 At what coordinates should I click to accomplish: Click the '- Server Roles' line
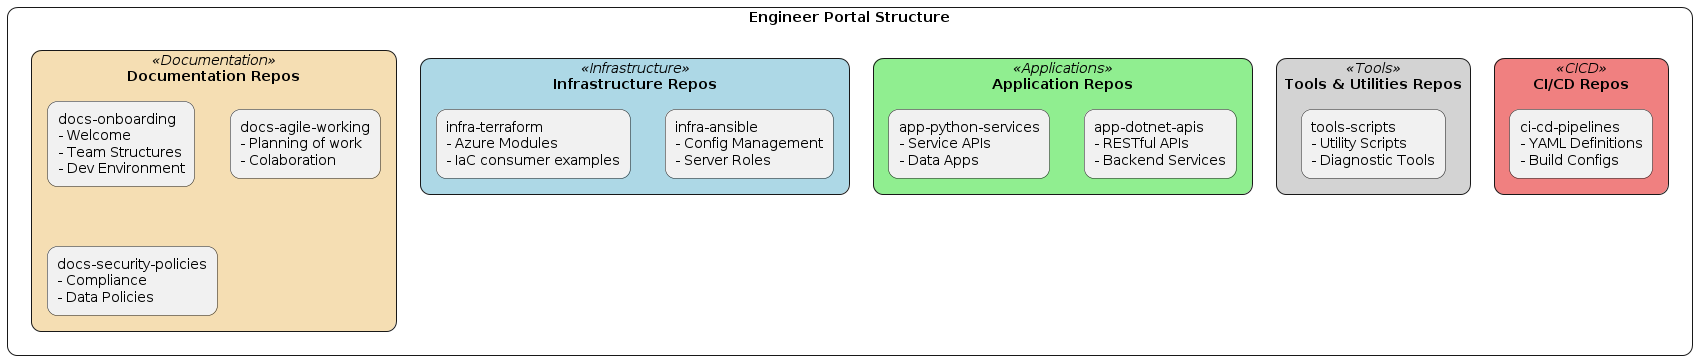coord(723,160)
